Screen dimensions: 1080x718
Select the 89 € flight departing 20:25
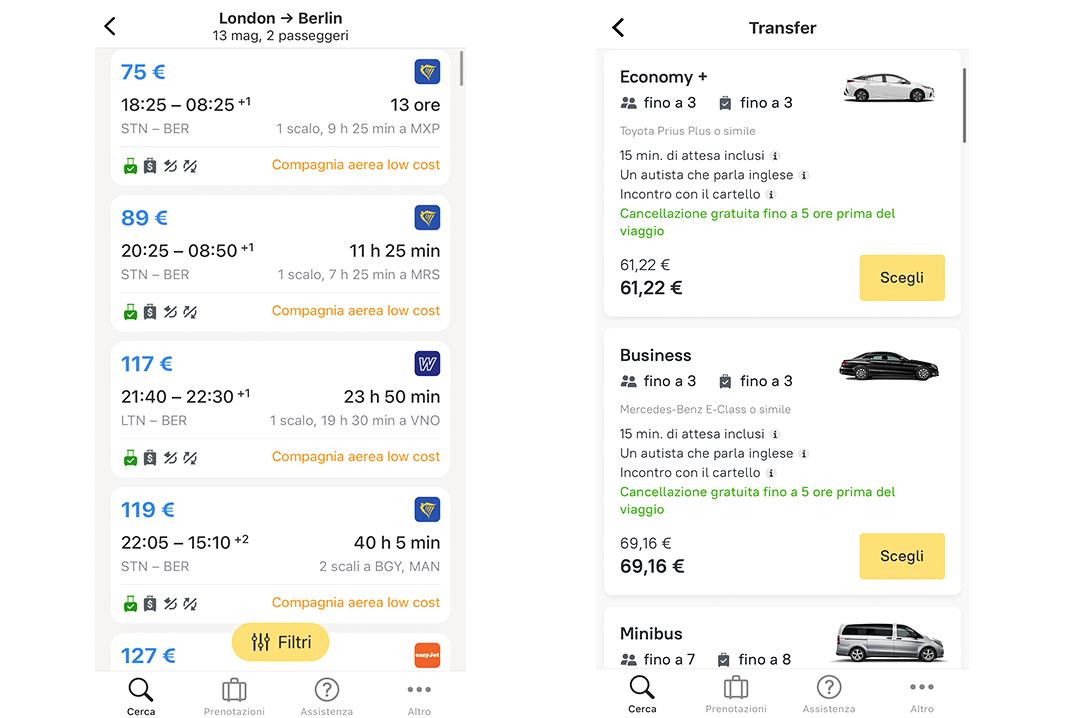click(x=280, y=262)
